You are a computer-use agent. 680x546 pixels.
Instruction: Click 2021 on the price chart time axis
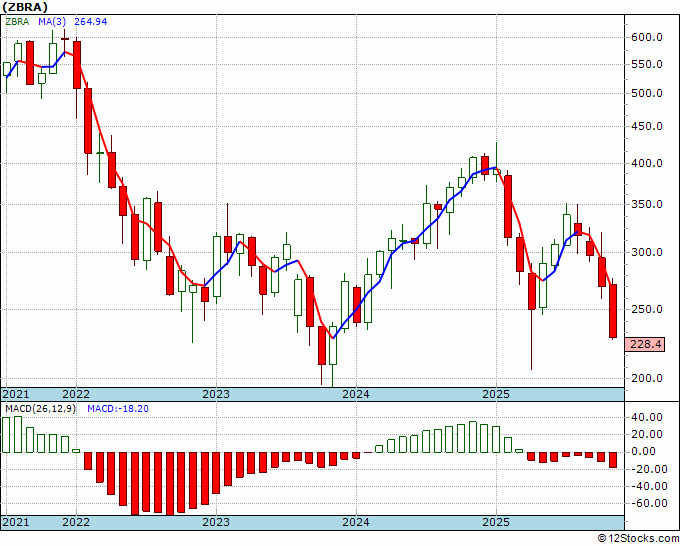pos(16,394)
